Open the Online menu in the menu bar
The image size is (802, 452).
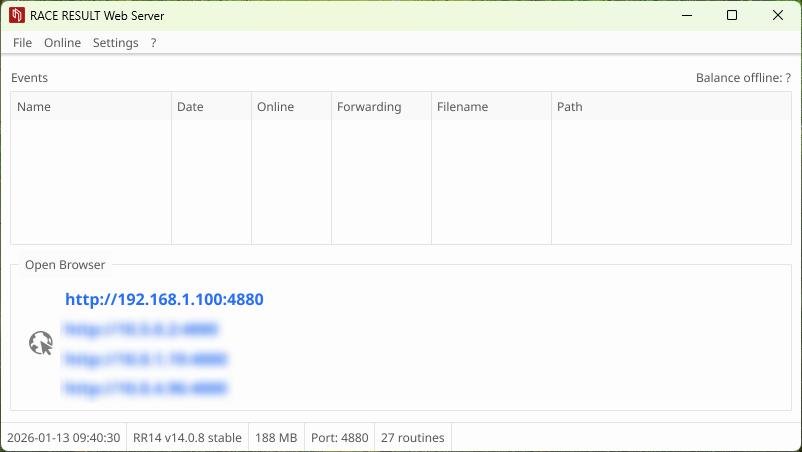tap(62, 43)
